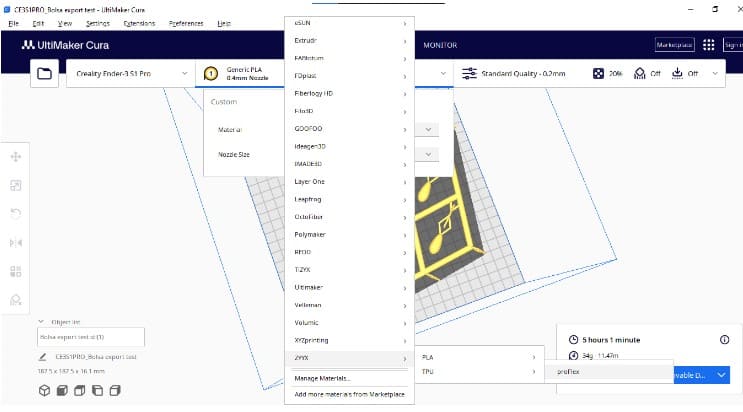The image size is (743, 412).
Task: Expand the PLA submenu under ZYYX
Action: 479,357
